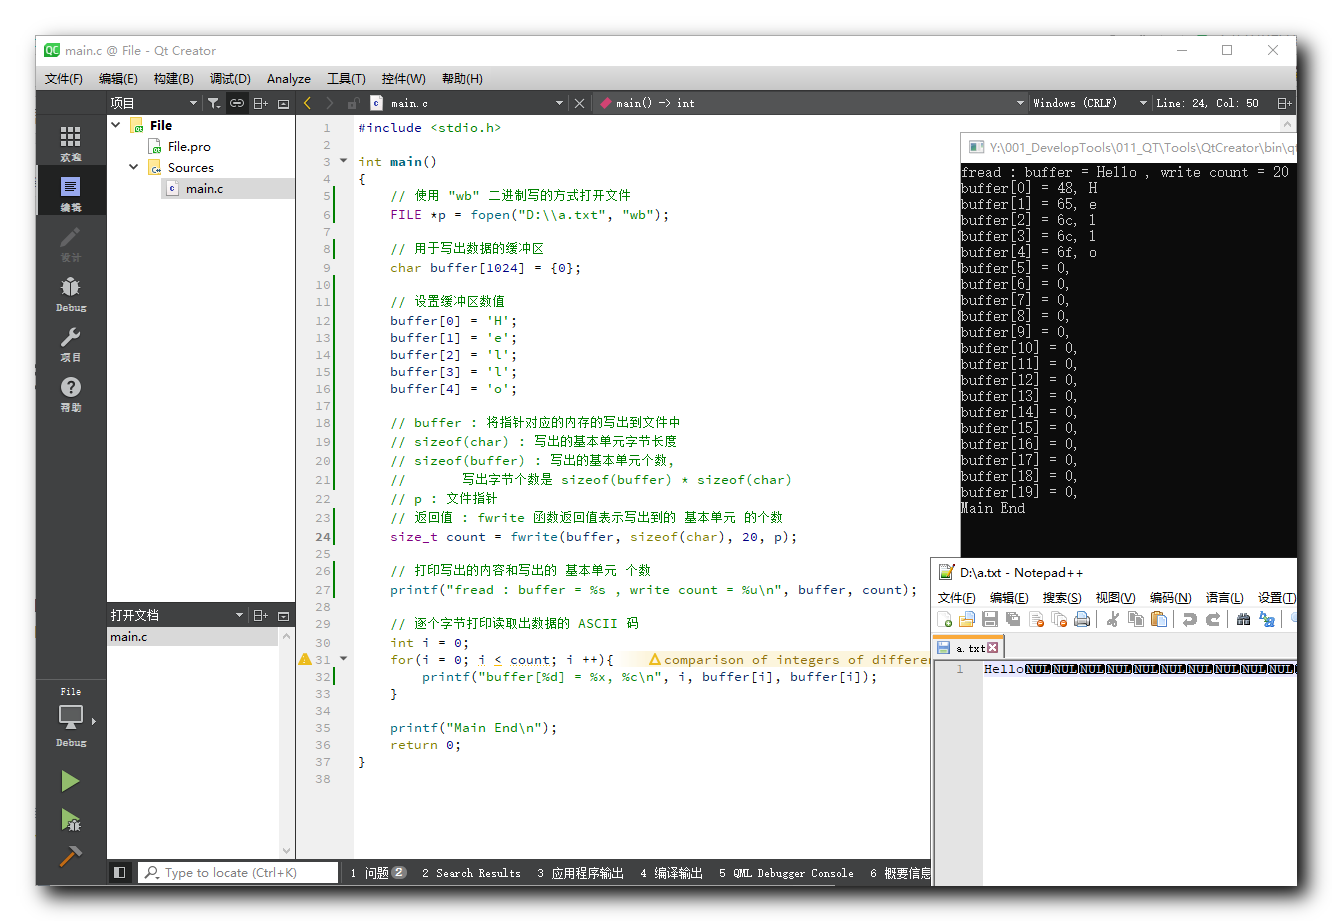The image size is (1332, 921).
Task: Open the File Debug kit selector
Action: tap(70, 716)
